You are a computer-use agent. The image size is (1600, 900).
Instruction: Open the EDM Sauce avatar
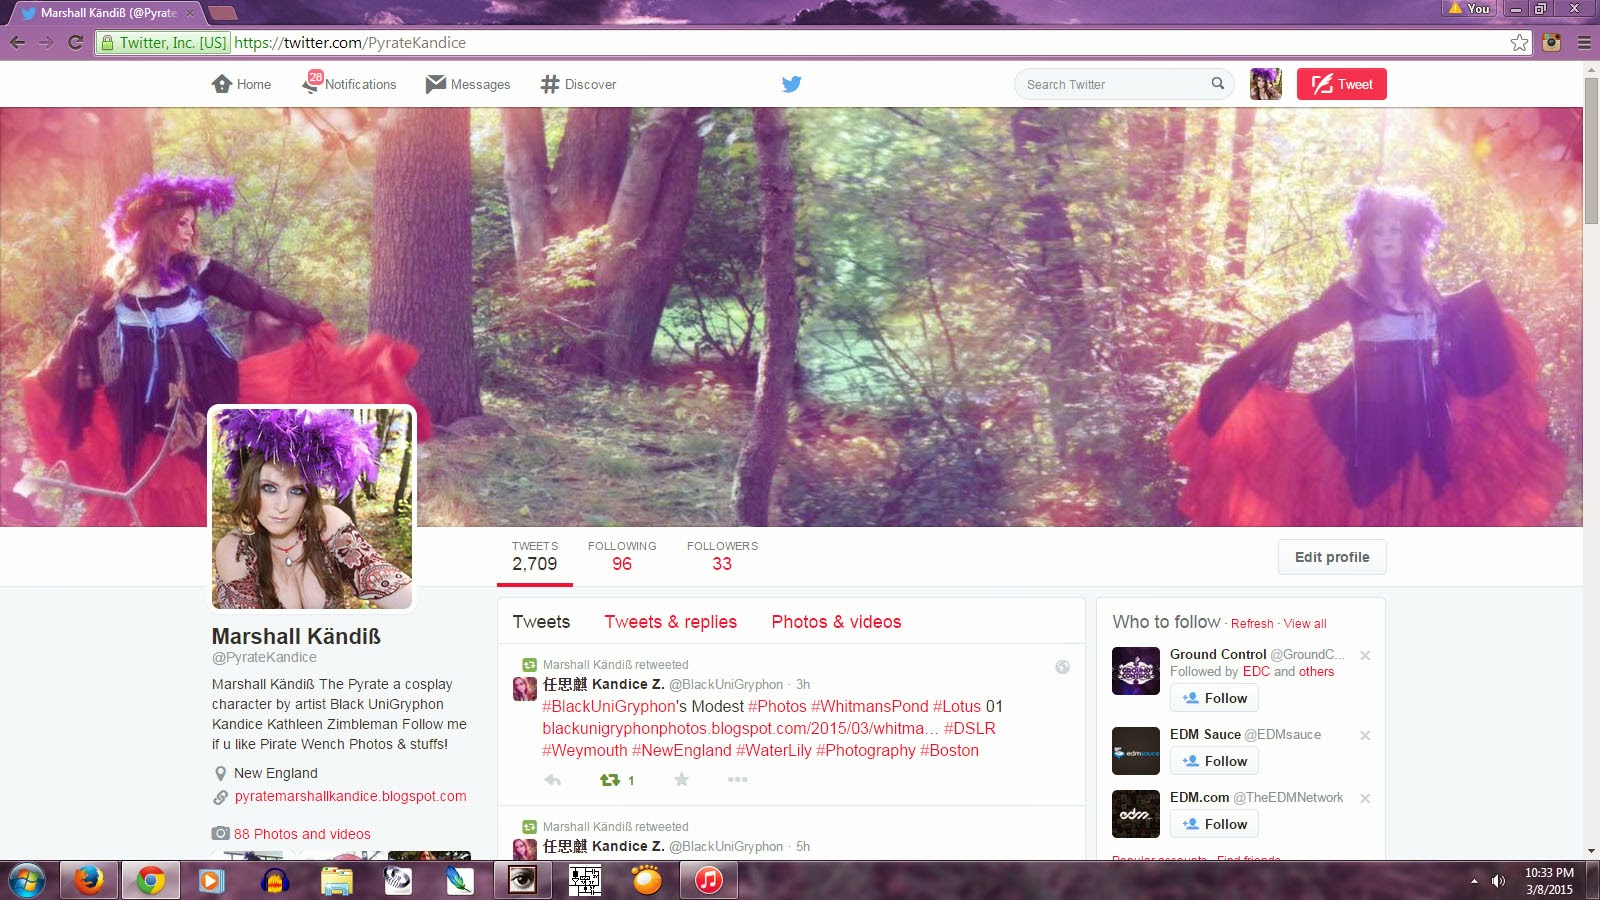pos(1136,751)
